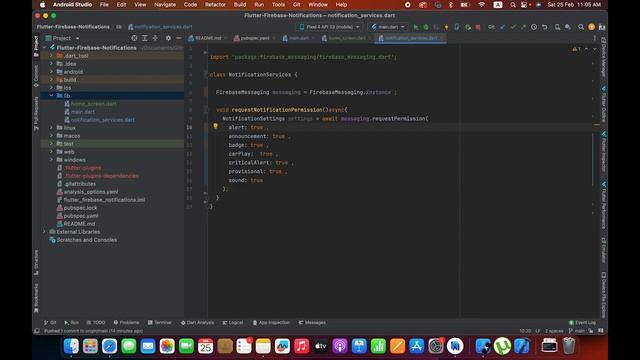This screenshot has height=360, width=640.
Task: Open main.dart in the Project tree
Action: click(x=83, y=112)
